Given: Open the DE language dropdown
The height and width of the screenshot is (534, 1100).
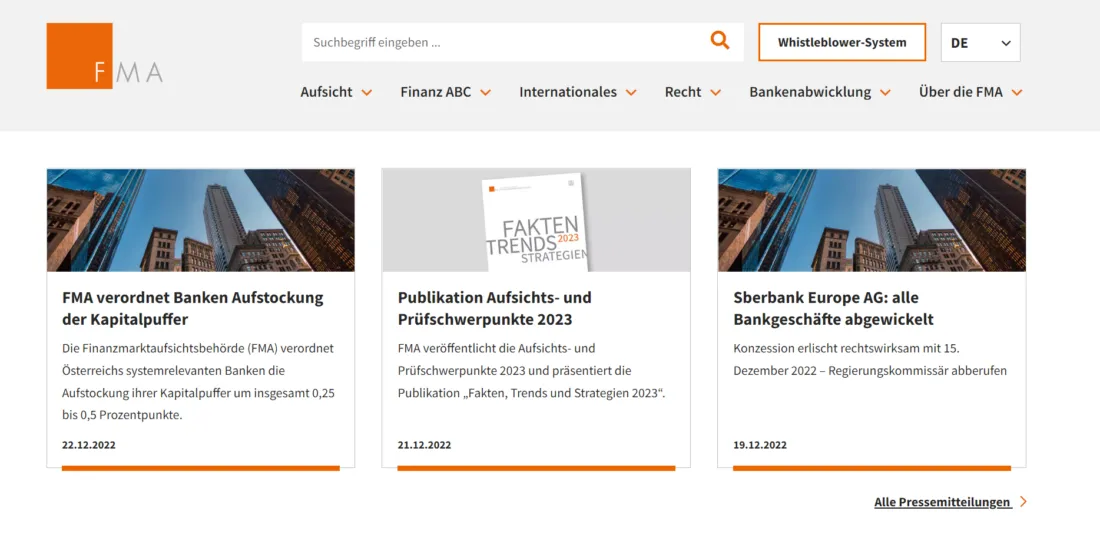Looking at the screenshot, I should (980, 43).
